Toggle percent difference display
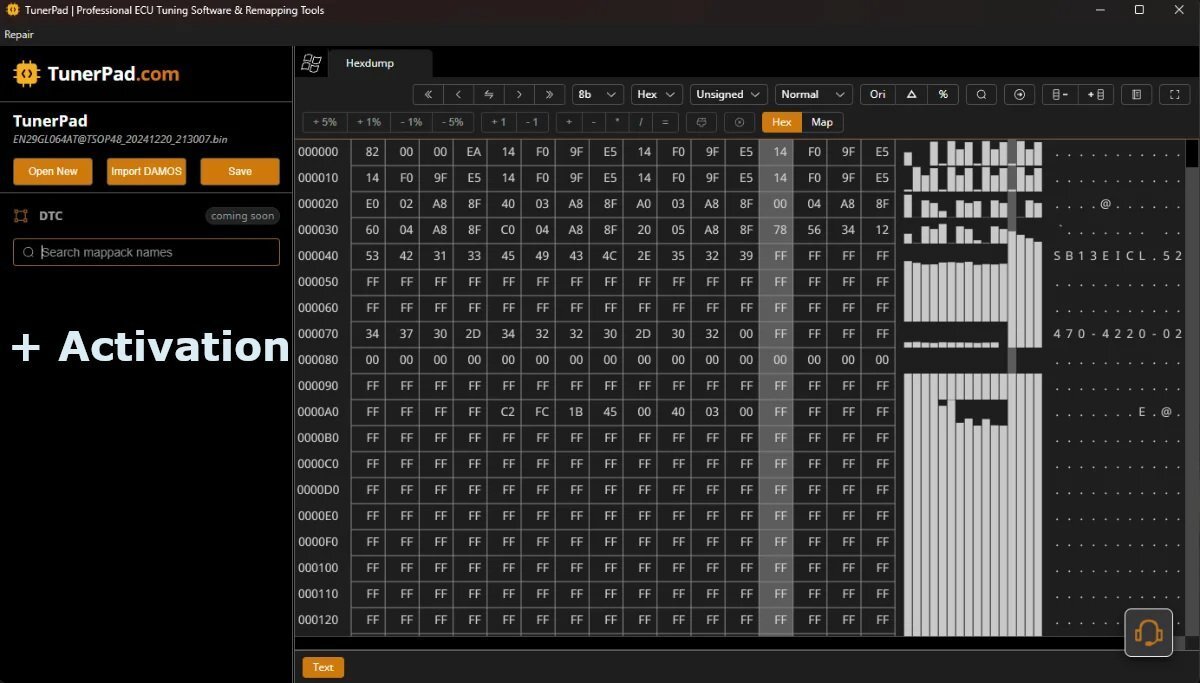The height and width of the screenshot is (683, 1200). point(943,95)
